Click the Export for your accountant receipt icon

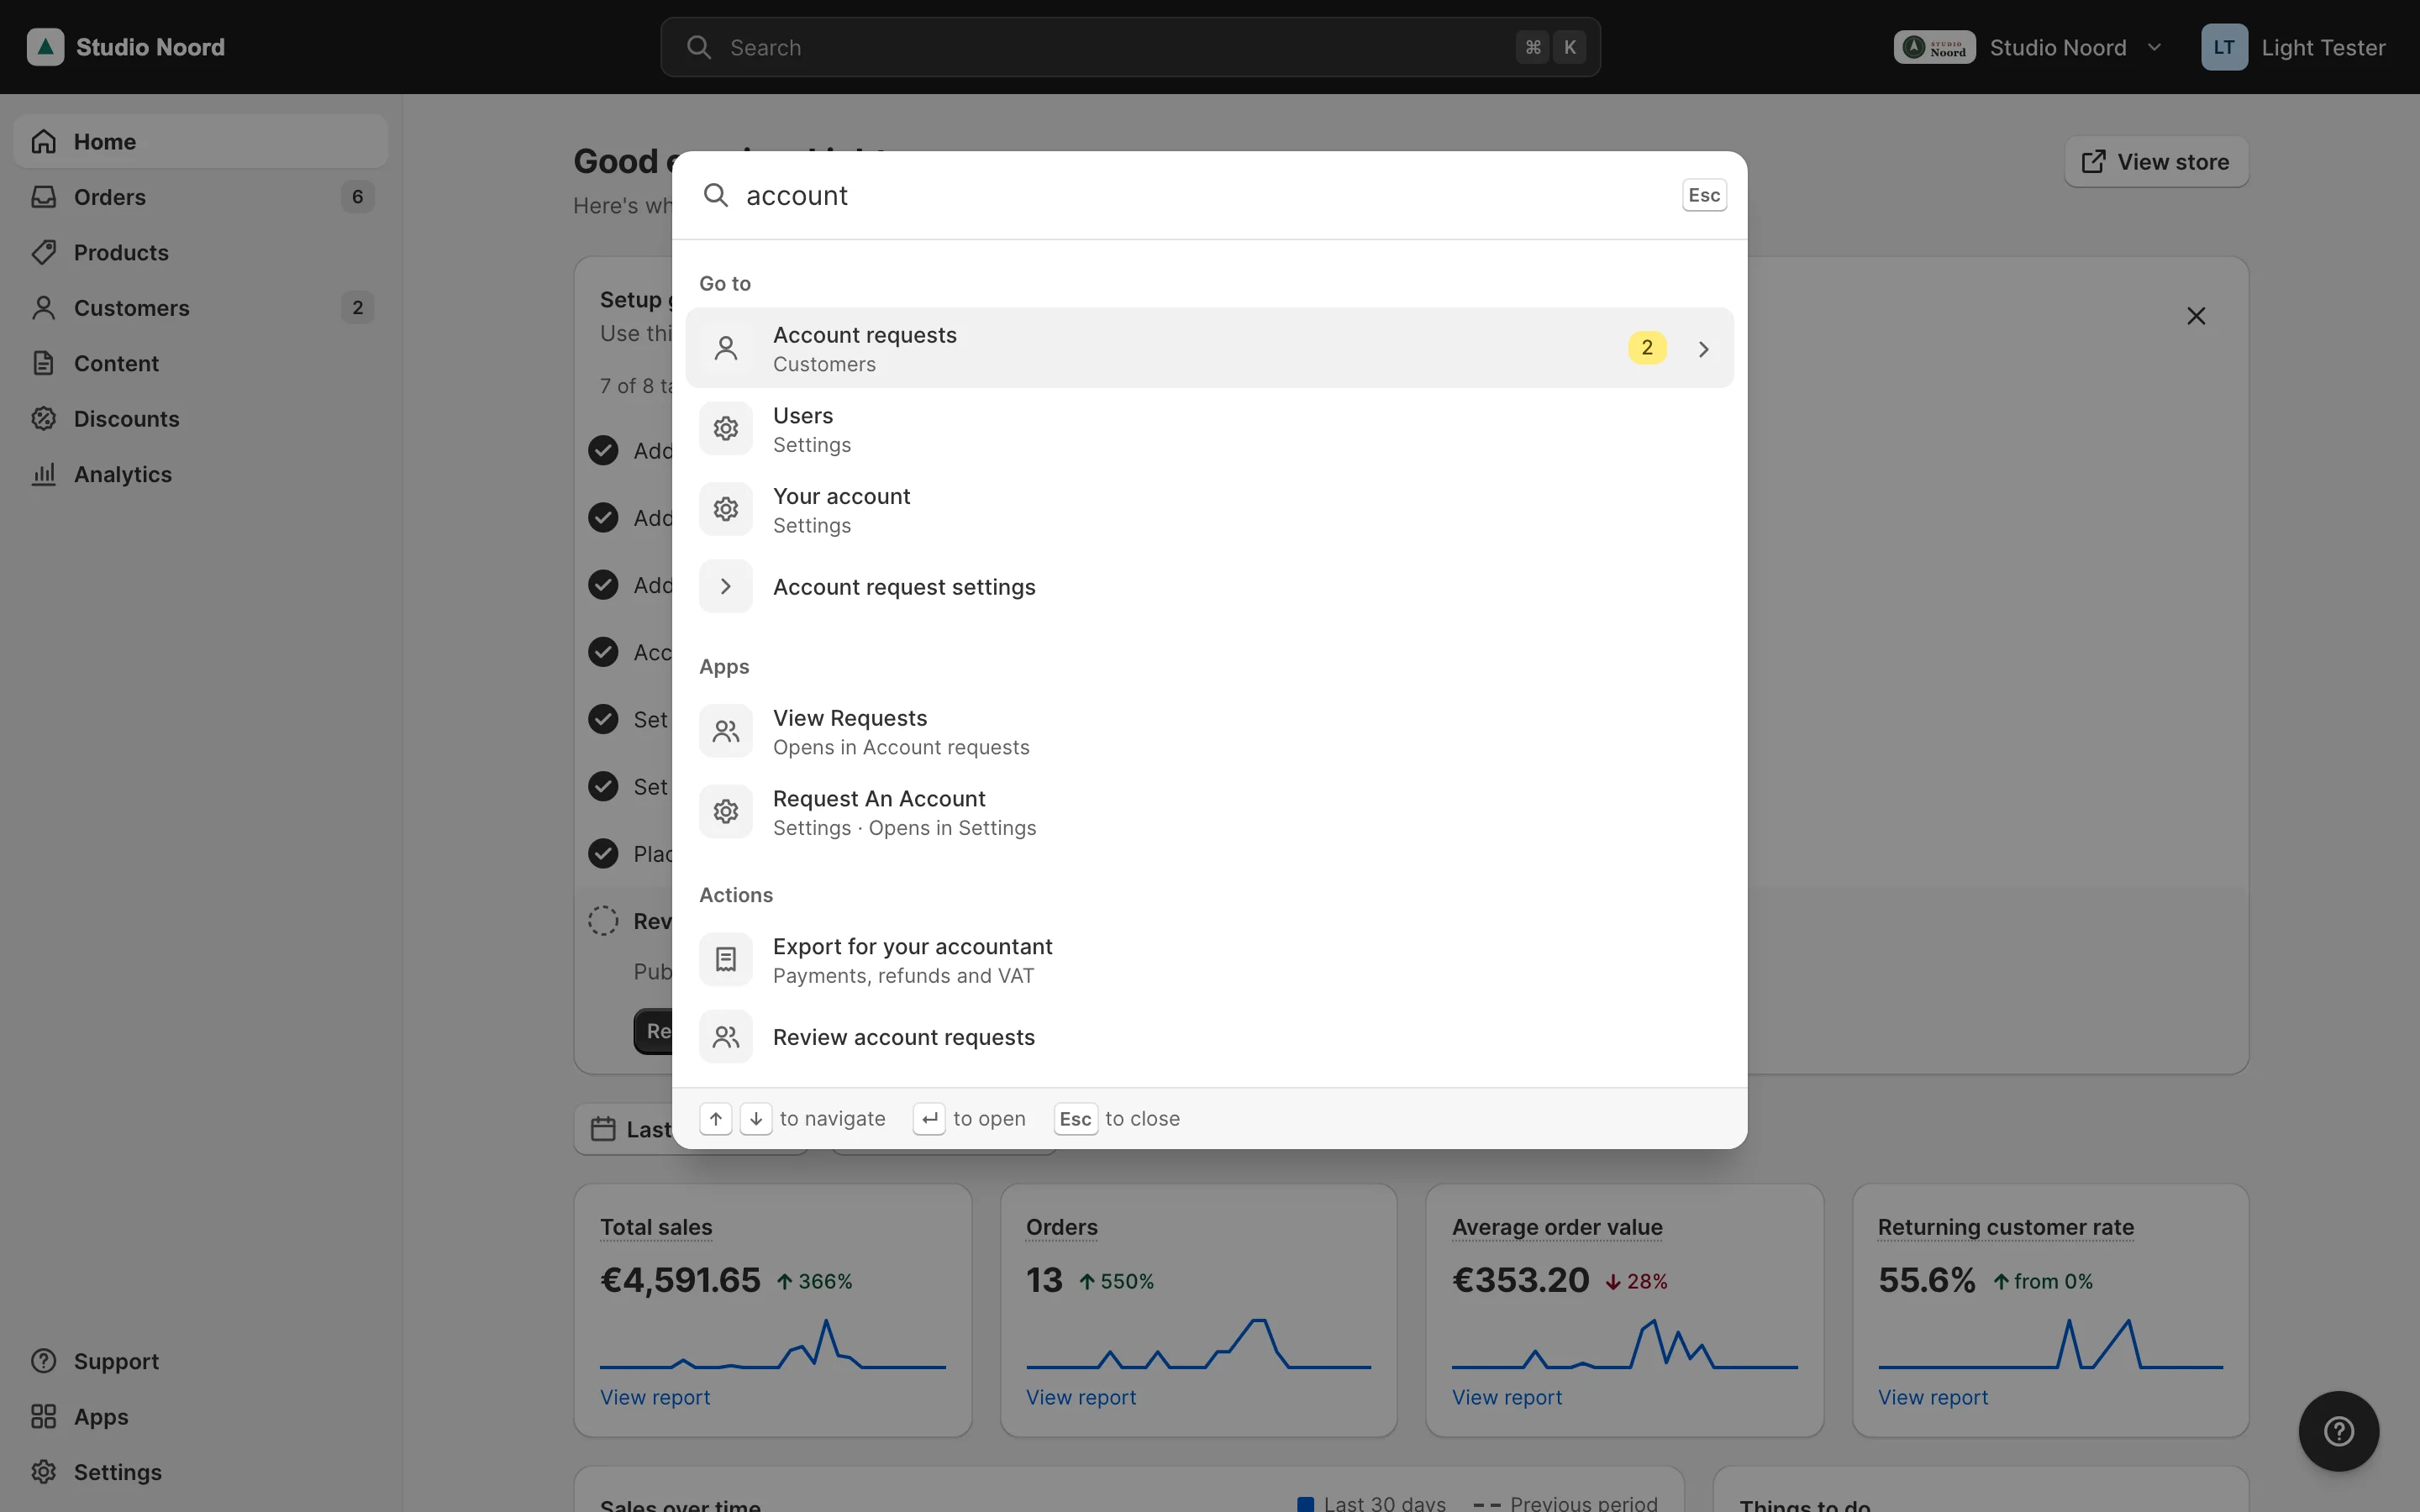coord(726,960)
